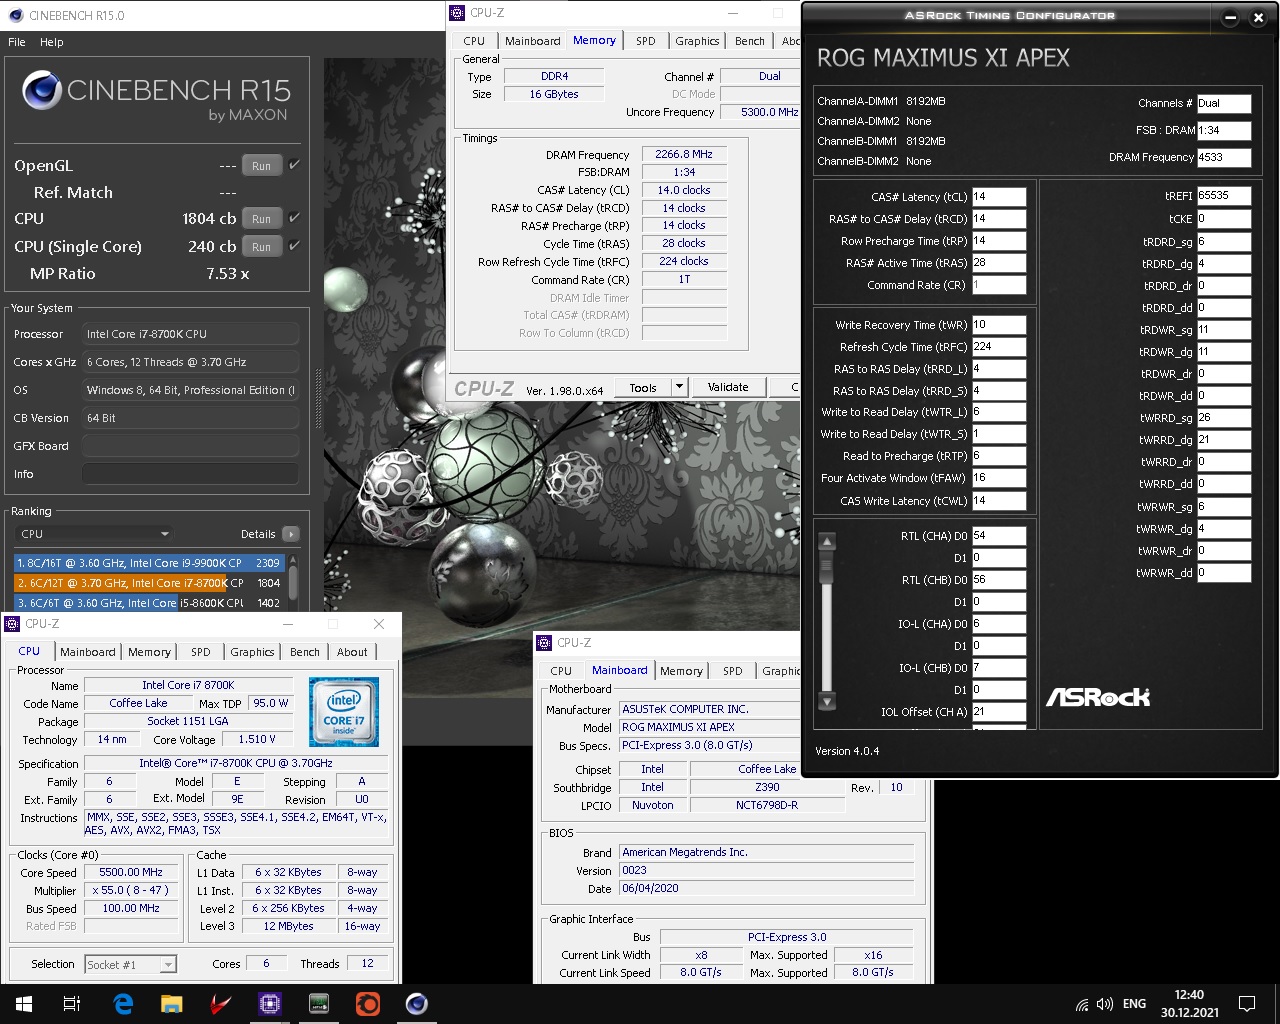Screen dimensions: 1280x1024
Task: Select Memory tab in bottom-left CPU-Z window
Action: point(149,652)
